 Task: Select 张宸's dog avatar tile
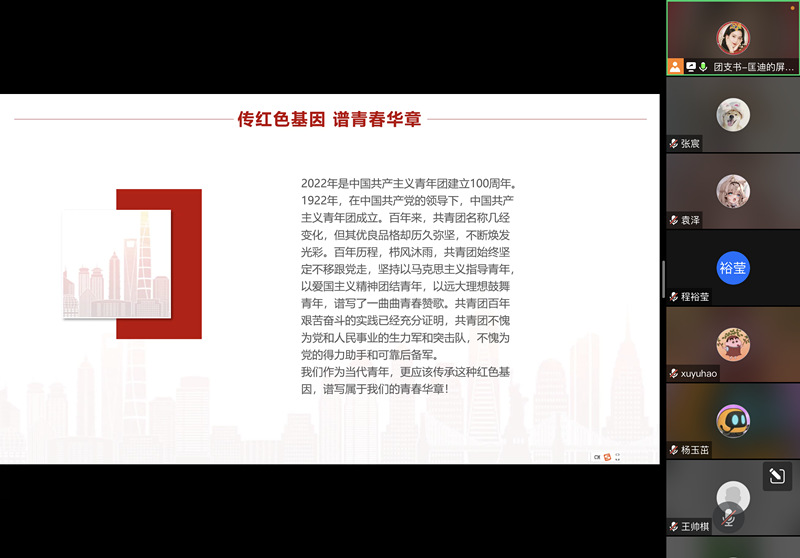(733, 113)
